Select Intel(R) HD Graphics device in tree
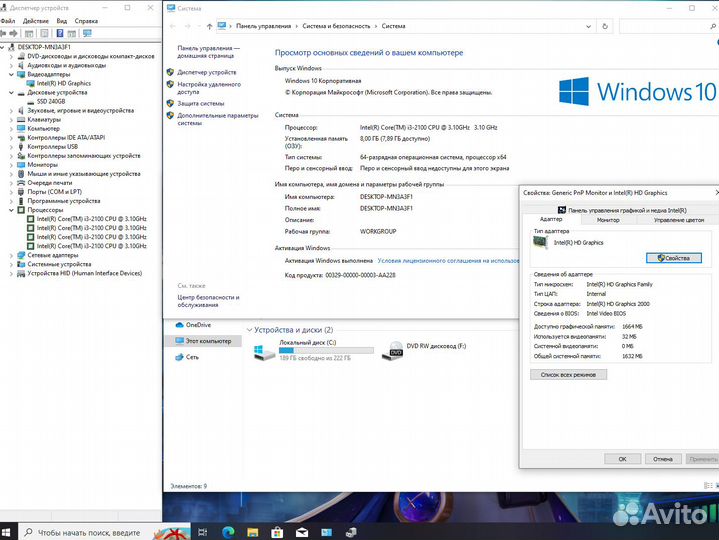Screen dimensions: 719x540 point(64,83)
